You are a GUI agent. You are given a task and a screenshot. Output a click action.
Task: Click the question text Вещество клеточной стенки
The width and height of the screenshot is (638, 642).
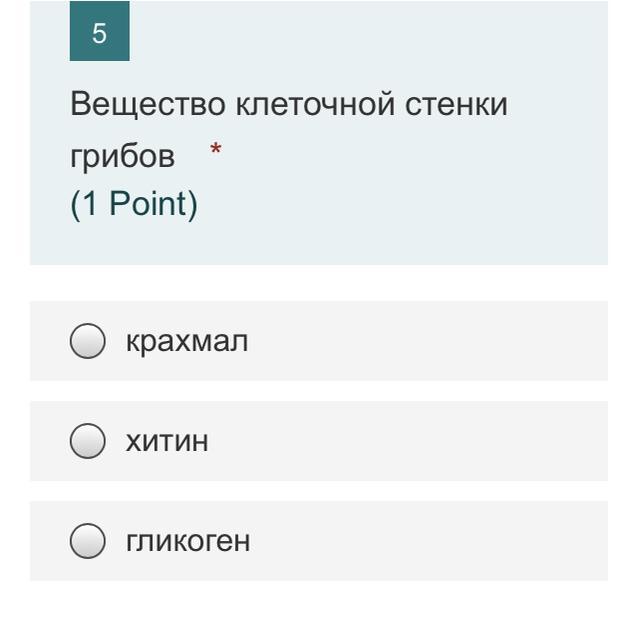289,104
